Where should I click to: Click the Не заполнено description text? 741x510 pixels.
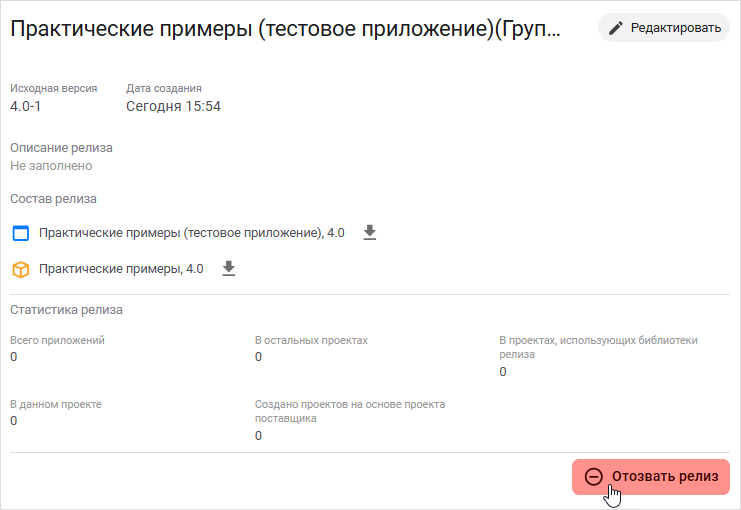point(51,166)
